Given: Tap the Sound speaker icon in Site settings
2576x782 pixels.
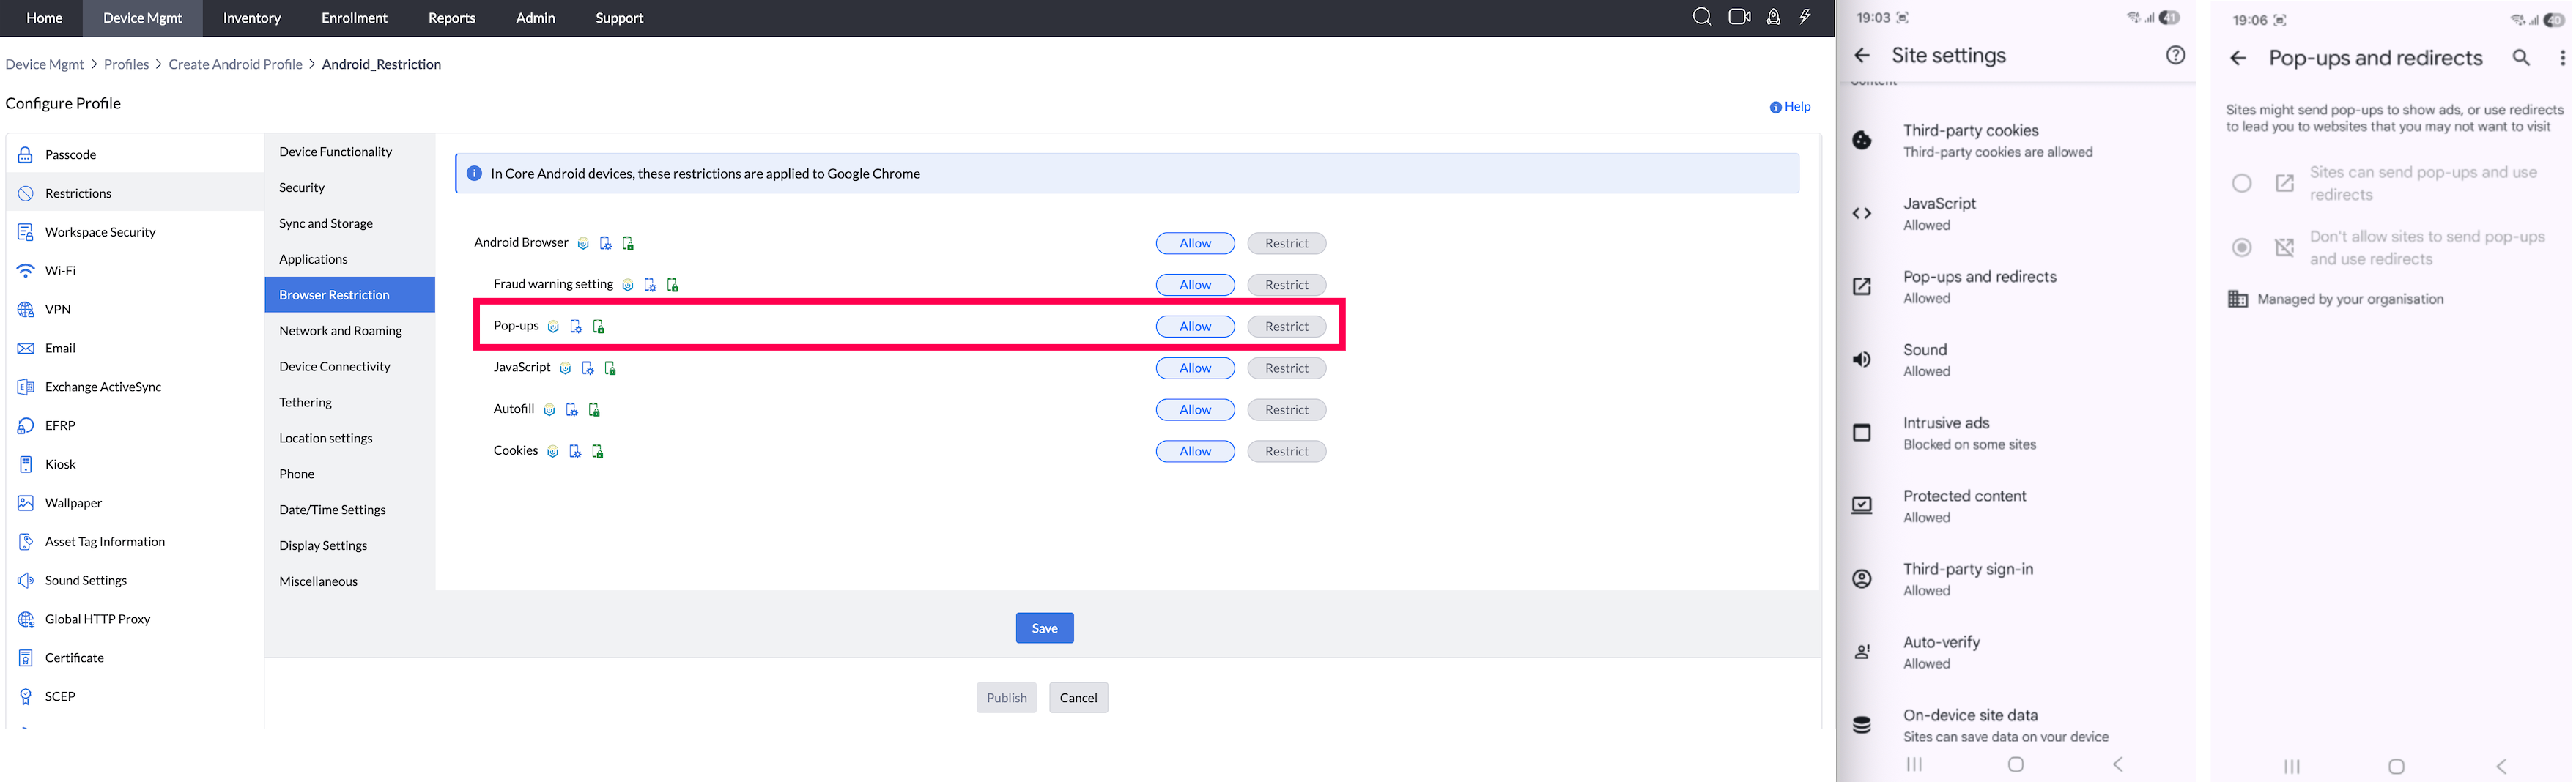Looking at the screenshot, I should coord(1862,360).
